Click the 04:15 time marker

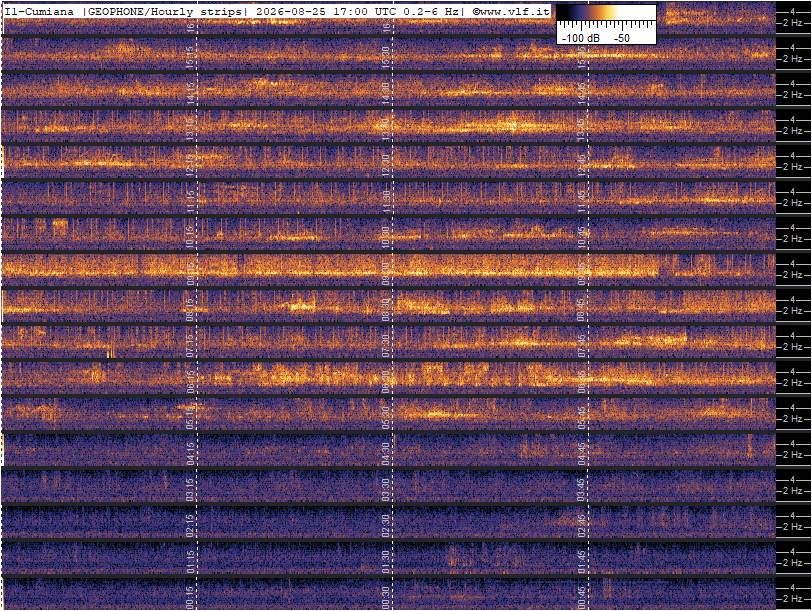click(190, 454)
